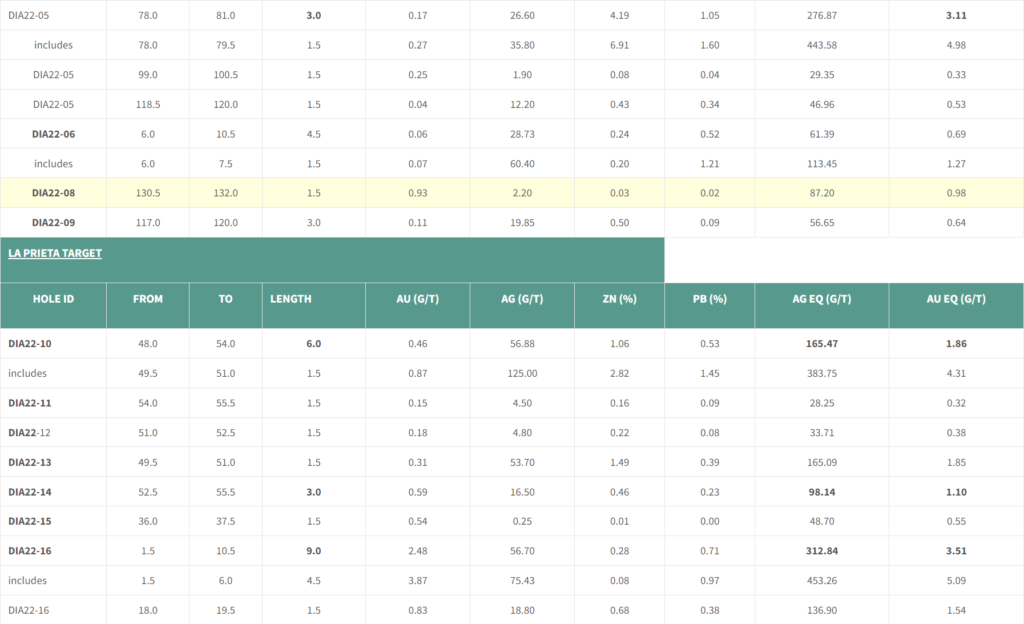Select the DIA22-10 hole ID cell
This screenshot has width=1024, height=624.
[x=30, y=343]
